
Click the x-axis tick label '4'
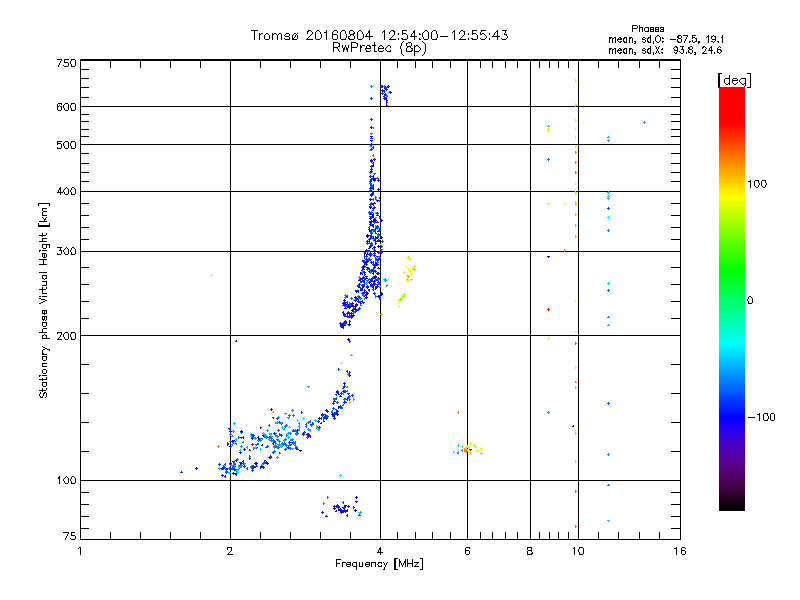[380, 551]
